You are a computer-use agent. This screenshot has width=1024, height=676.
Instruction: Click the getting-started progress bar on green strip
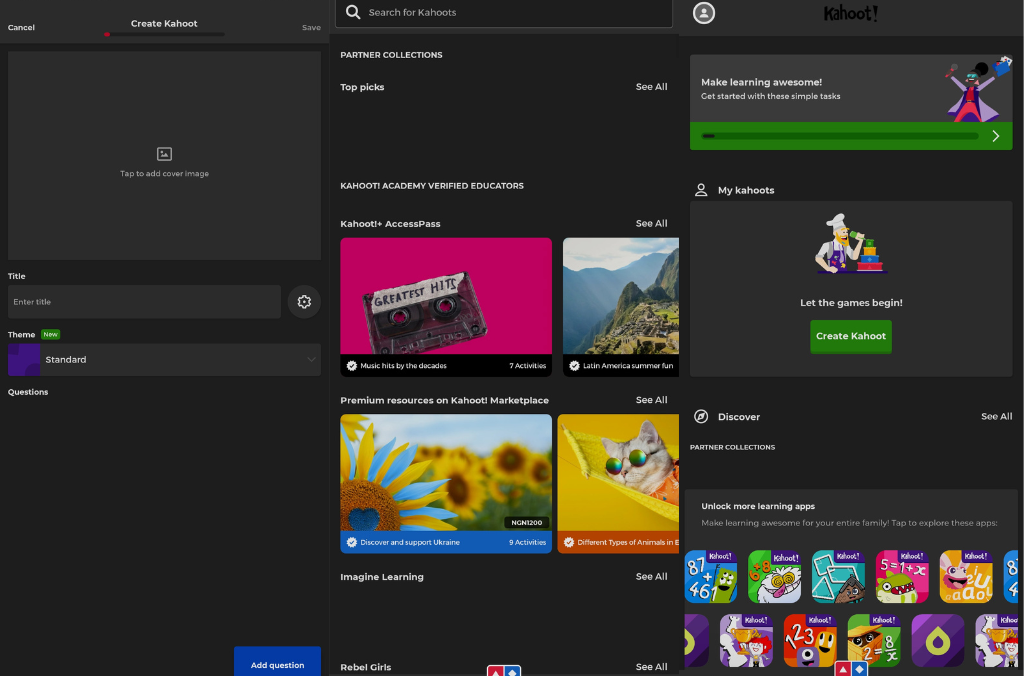click(x=840, y=136)
